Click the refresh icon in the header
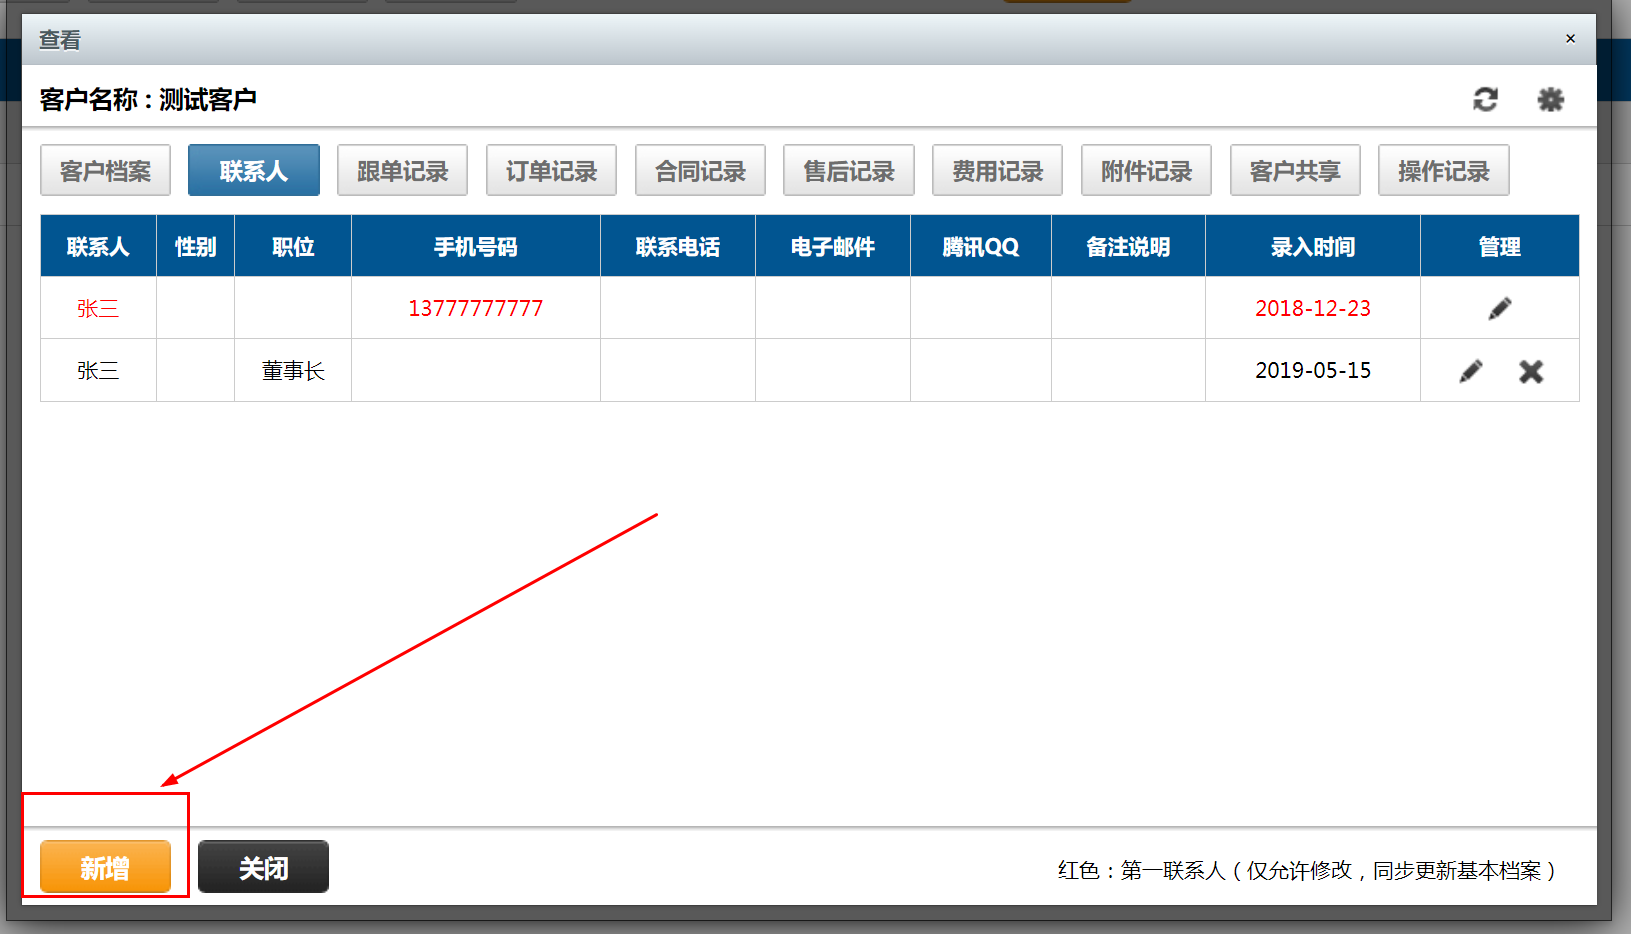The height and width of the screenshot is (934, 1631). point(1485,99)
